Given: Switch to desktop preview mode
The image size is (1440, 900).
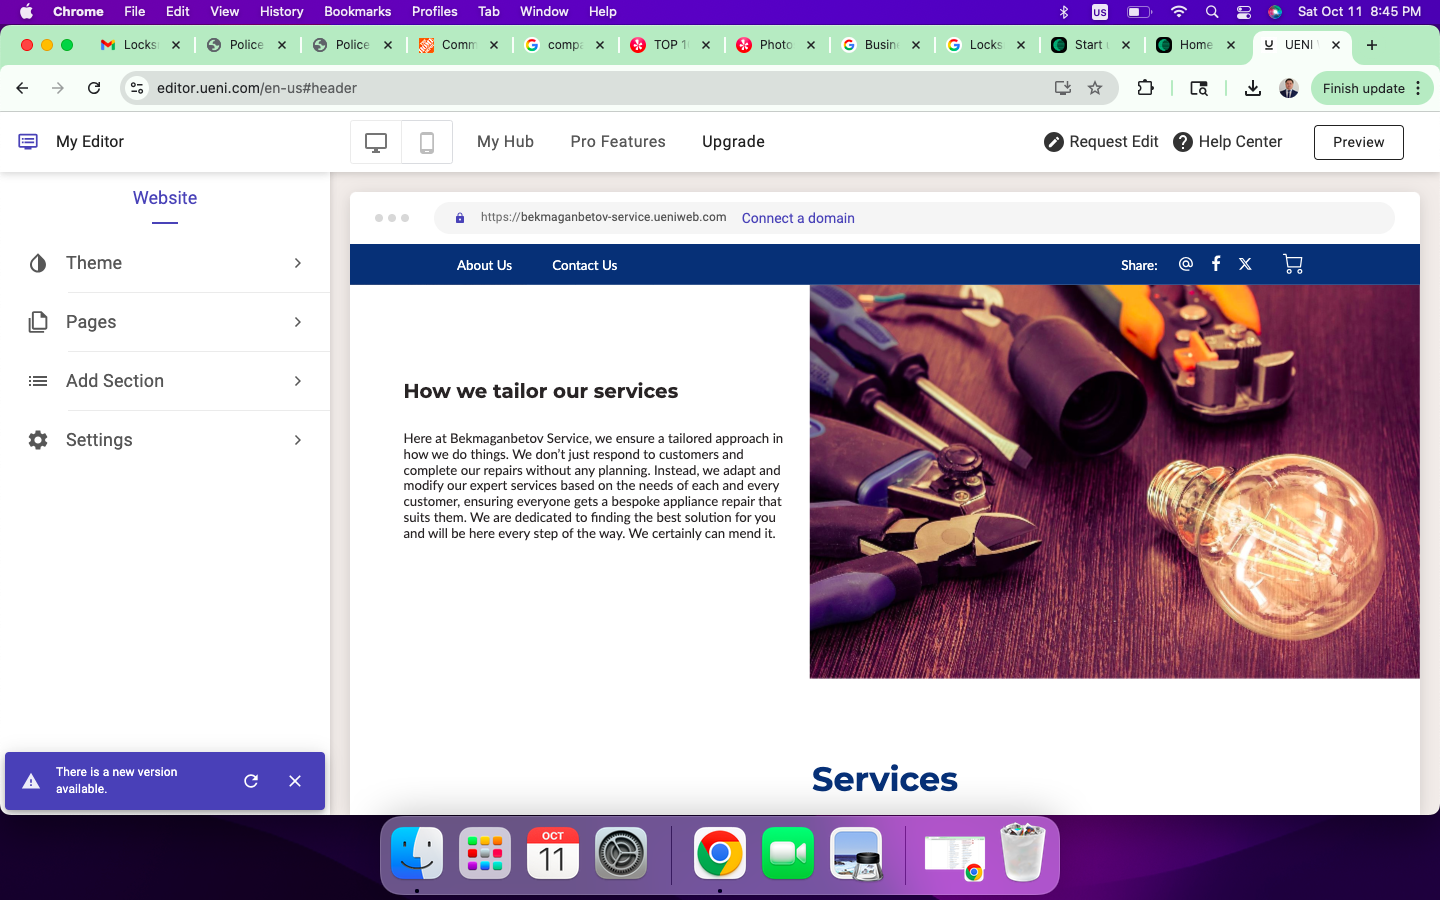Looking at the screenshot, I should (376, 142).
